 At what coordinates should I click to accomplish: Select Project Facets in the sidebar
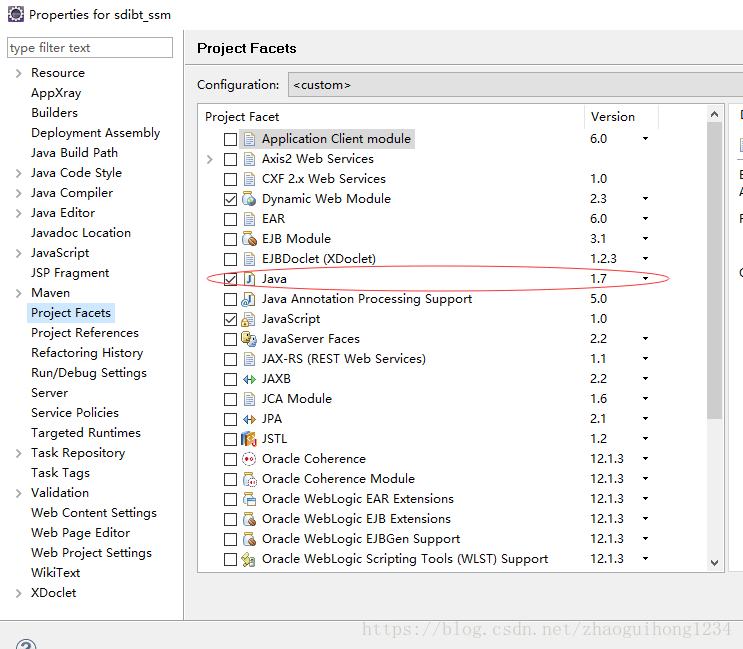[71, 313]
